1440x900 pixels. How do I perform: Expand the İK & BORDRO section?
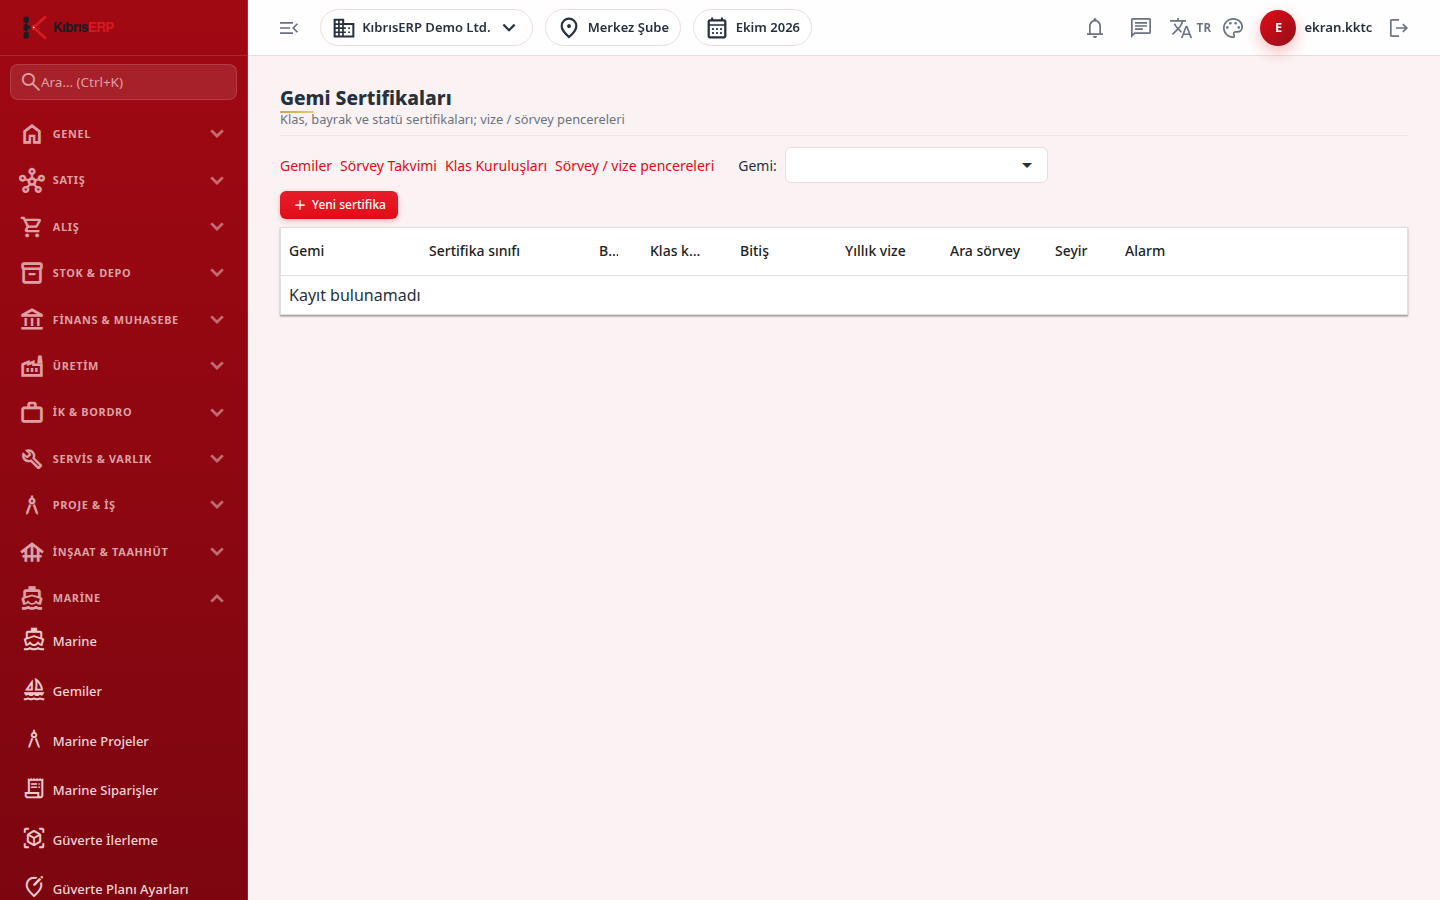(124, 412)
